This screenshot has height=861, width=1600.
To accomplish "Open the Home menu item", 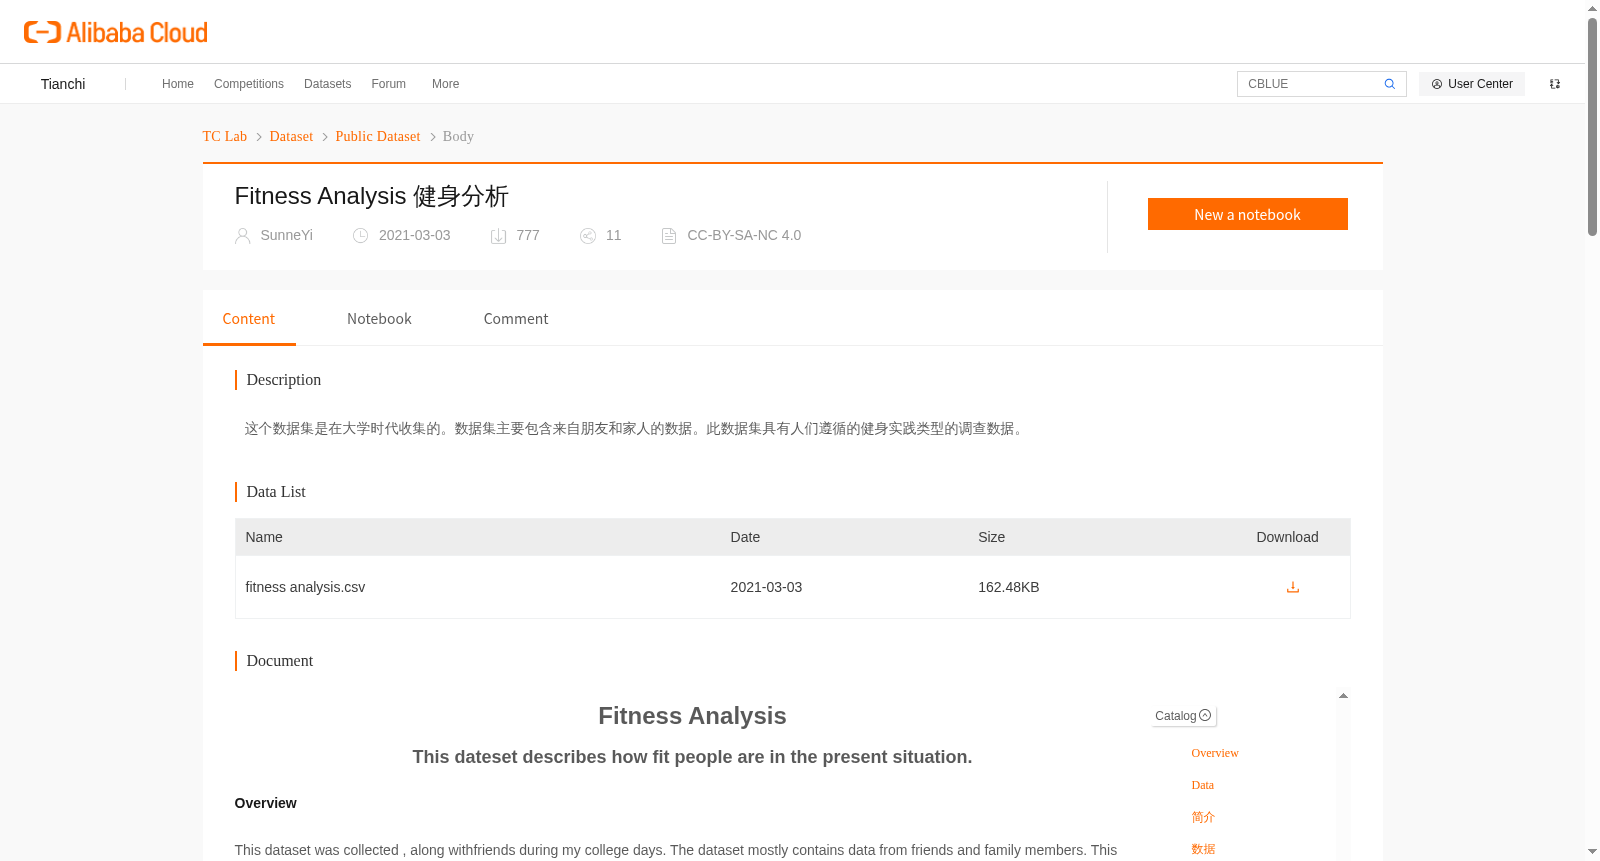I will [178, 84].
